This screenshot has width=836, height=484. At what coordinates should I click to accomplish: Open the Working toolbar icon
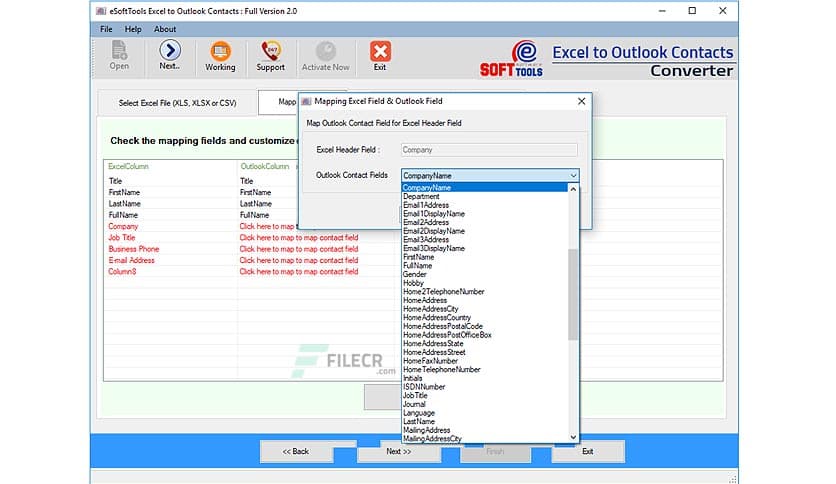[220, 56]
